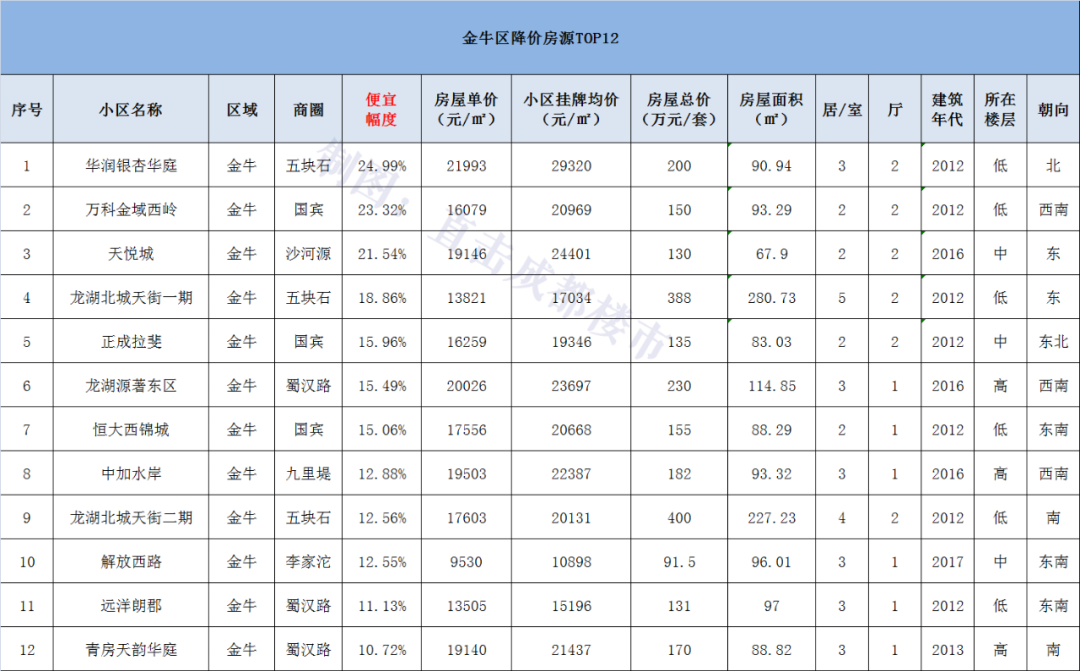Click the 沙河源 business district cell
This screenshot has width=1080, height=671.
tap(309, 254)
